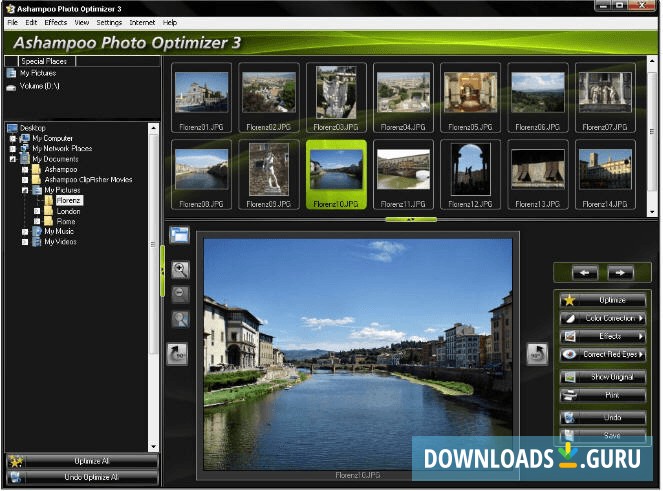Select the Rome folder
This screenshot has height=491, width=663.
(66, 221)
